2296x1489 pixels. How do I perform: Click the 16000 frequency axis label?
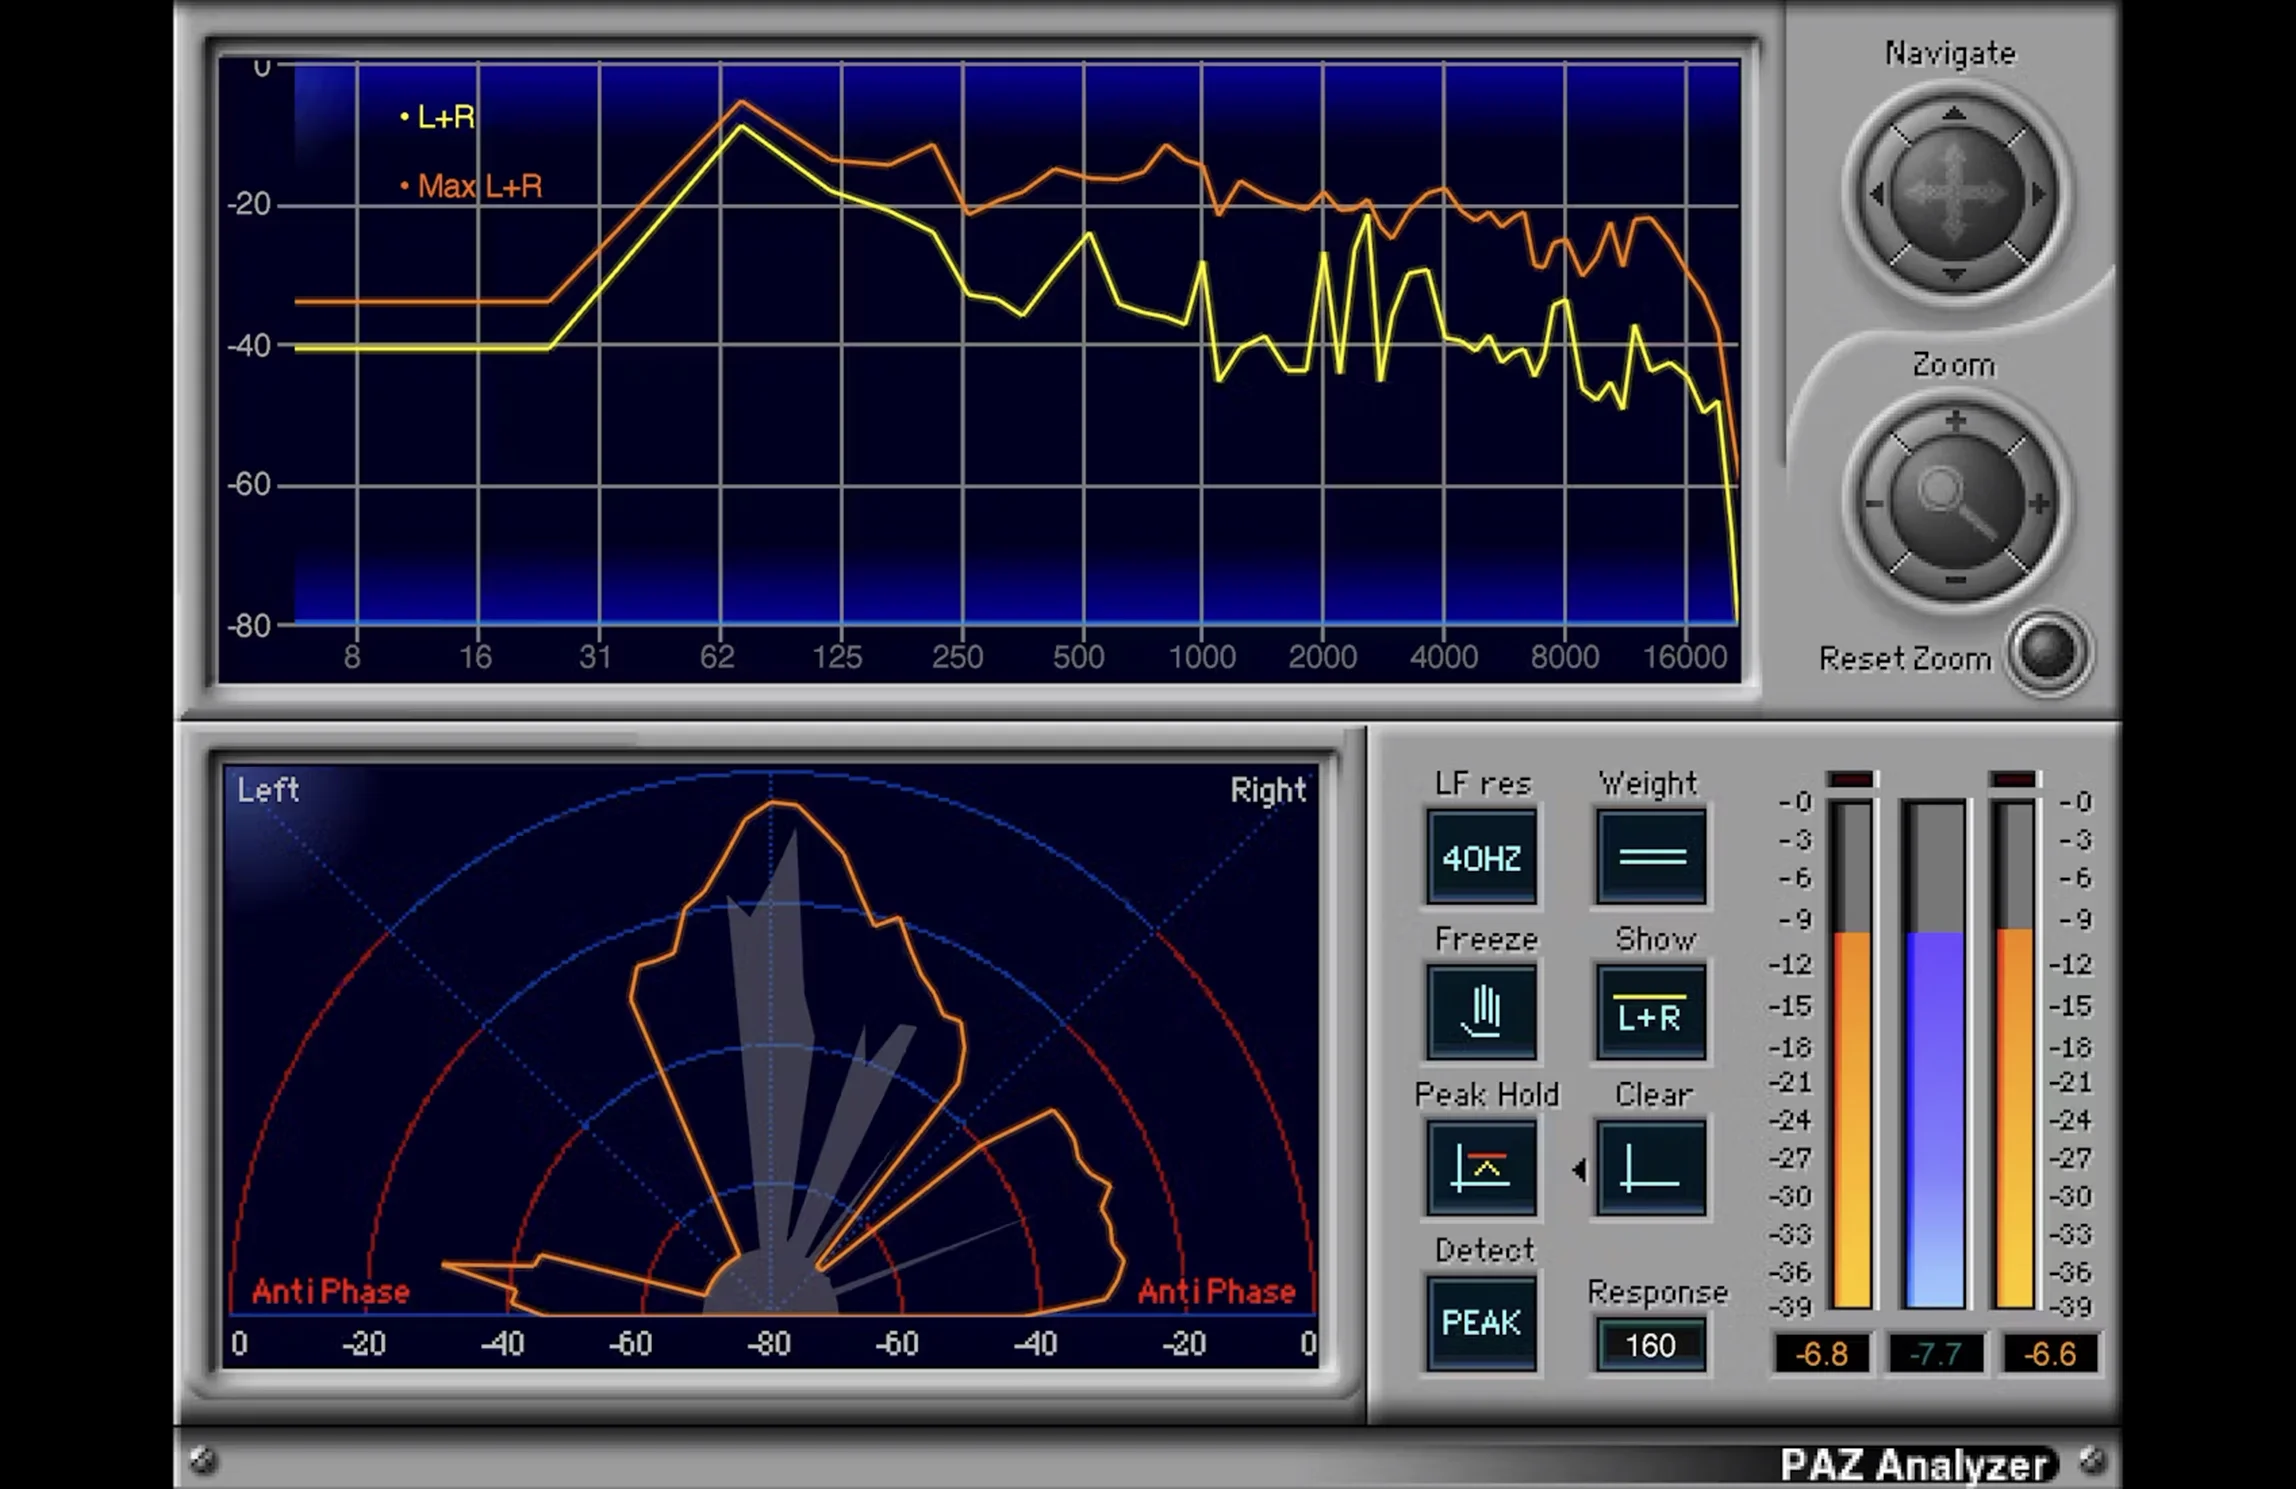tap(1686, 657)
